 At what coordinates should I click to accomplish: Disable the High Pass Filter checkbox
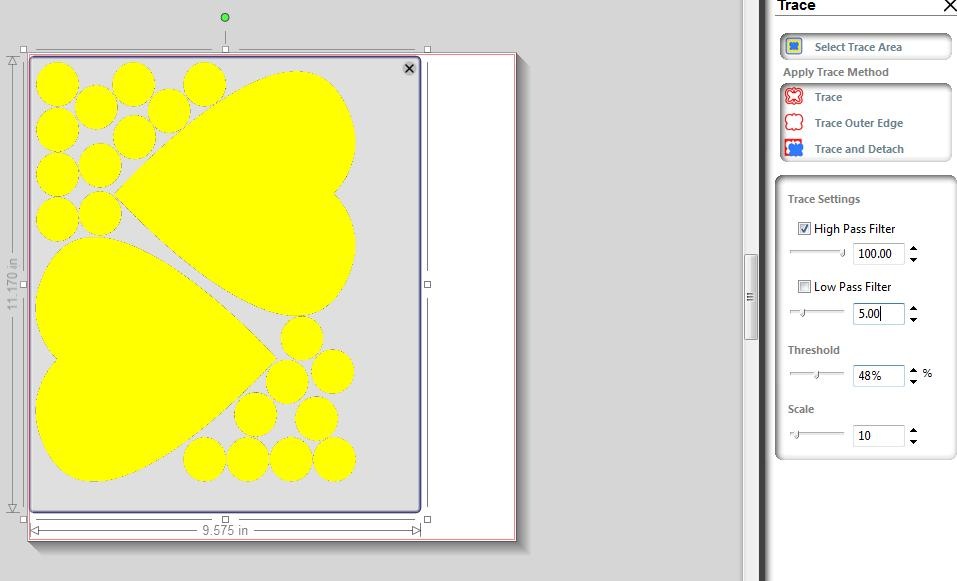804,229
